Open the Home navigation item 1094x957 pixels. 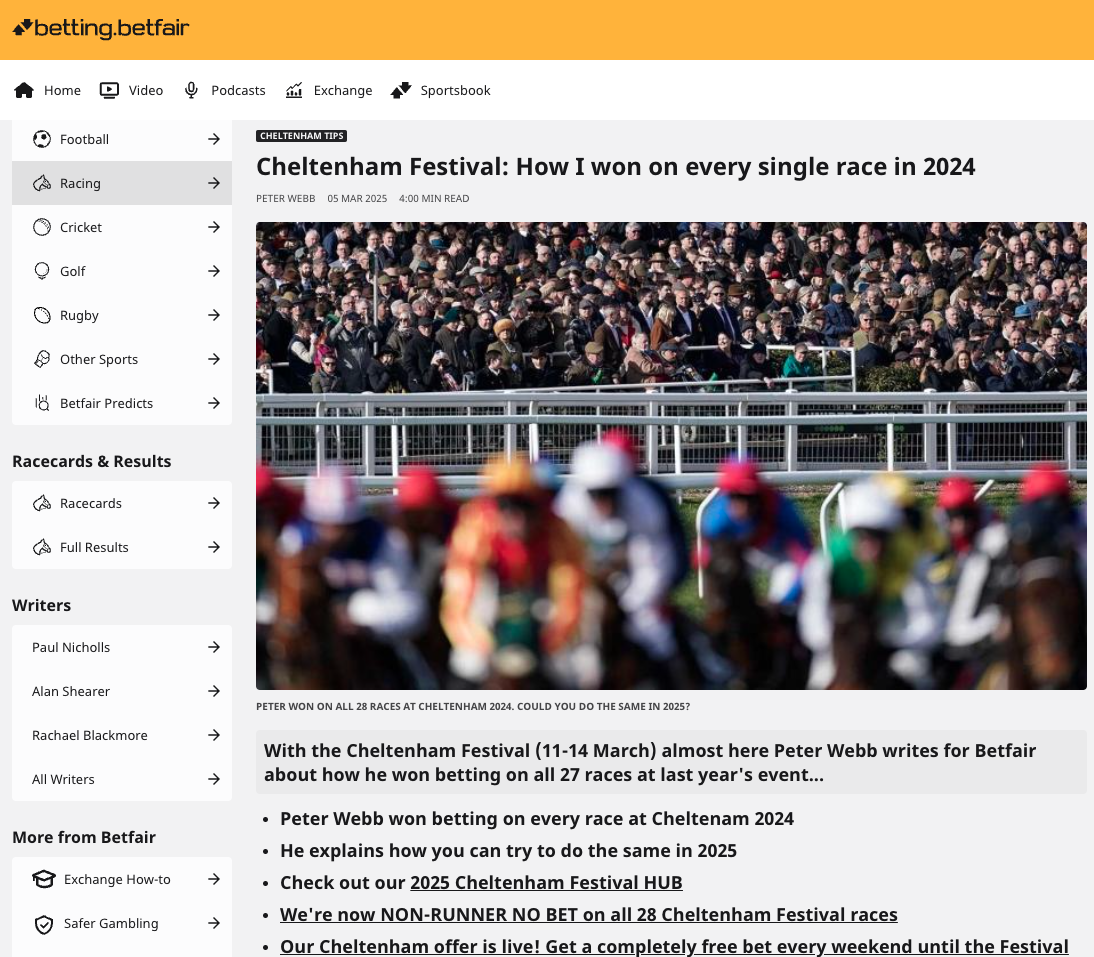point(47,90)
